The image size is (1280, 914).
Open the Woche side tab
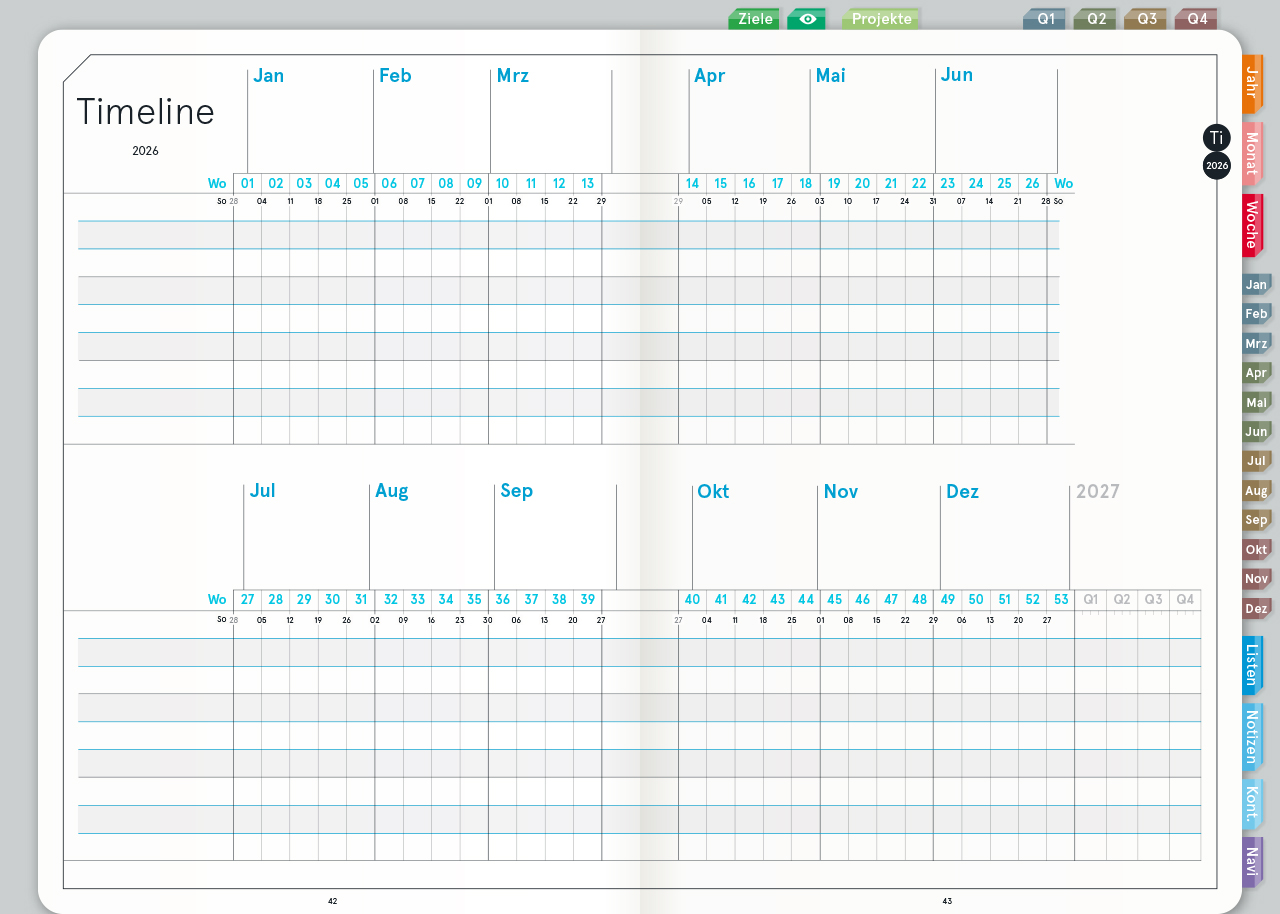pos(1252,226)
